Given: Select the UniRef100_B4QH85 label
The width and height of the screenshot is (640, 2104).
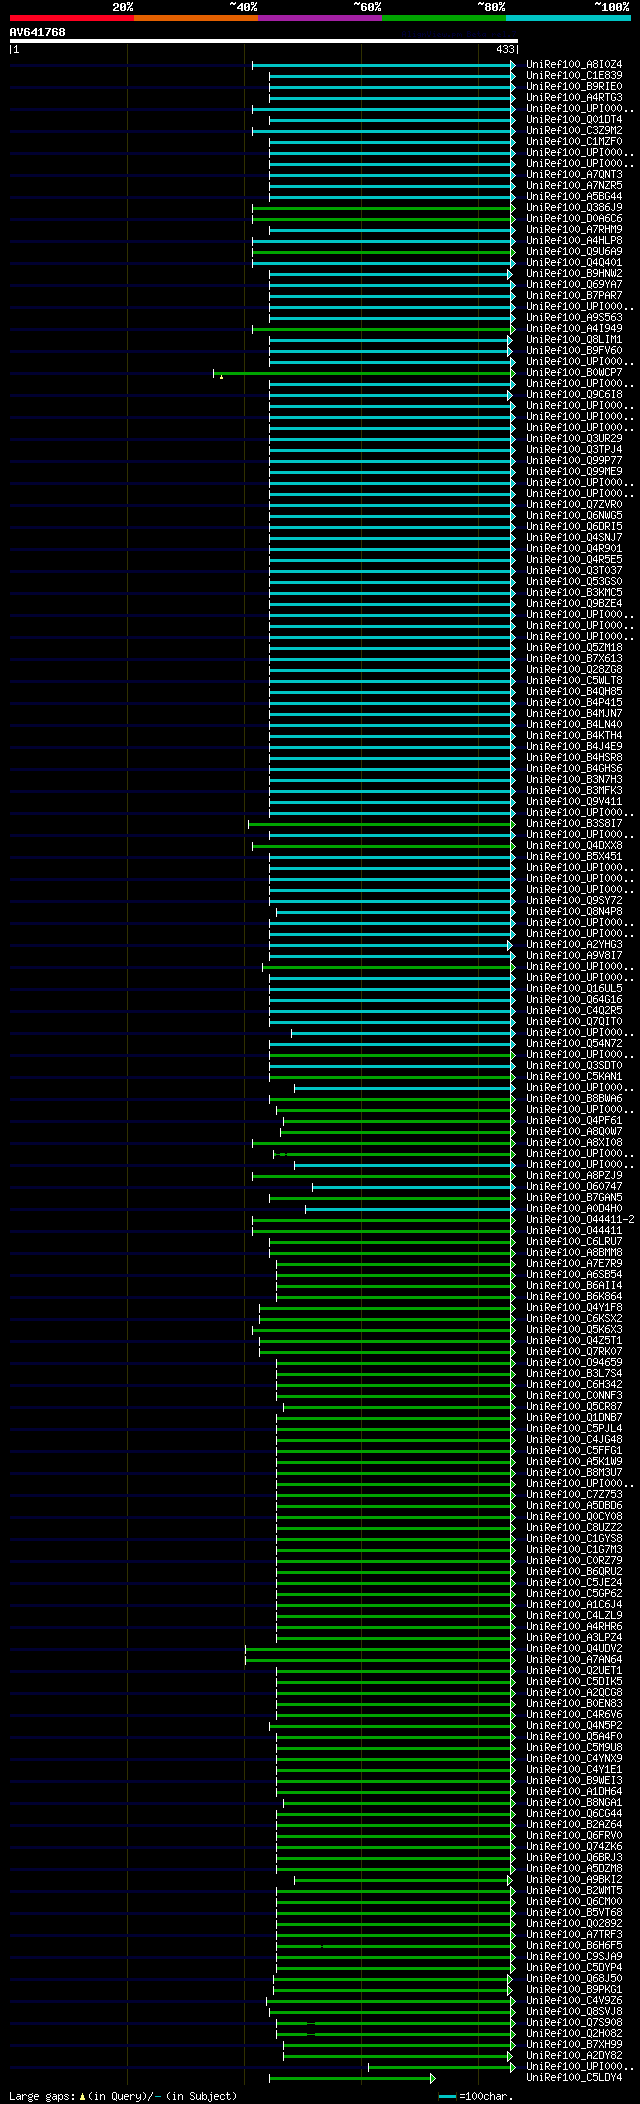Looking at the screenshot, I should pyautogui.click(x=574, y=692).
